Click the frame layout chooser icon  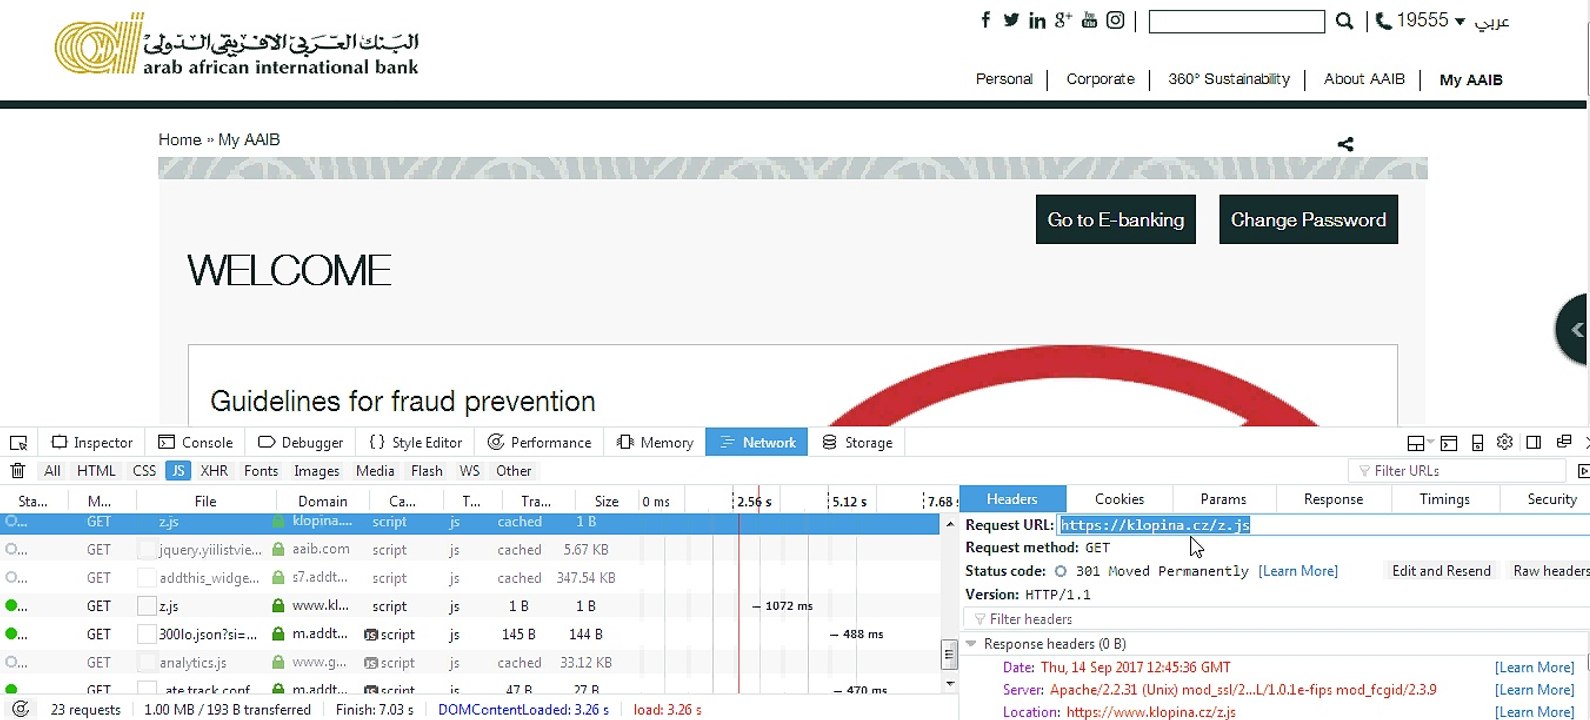(x=1418, y=443)
